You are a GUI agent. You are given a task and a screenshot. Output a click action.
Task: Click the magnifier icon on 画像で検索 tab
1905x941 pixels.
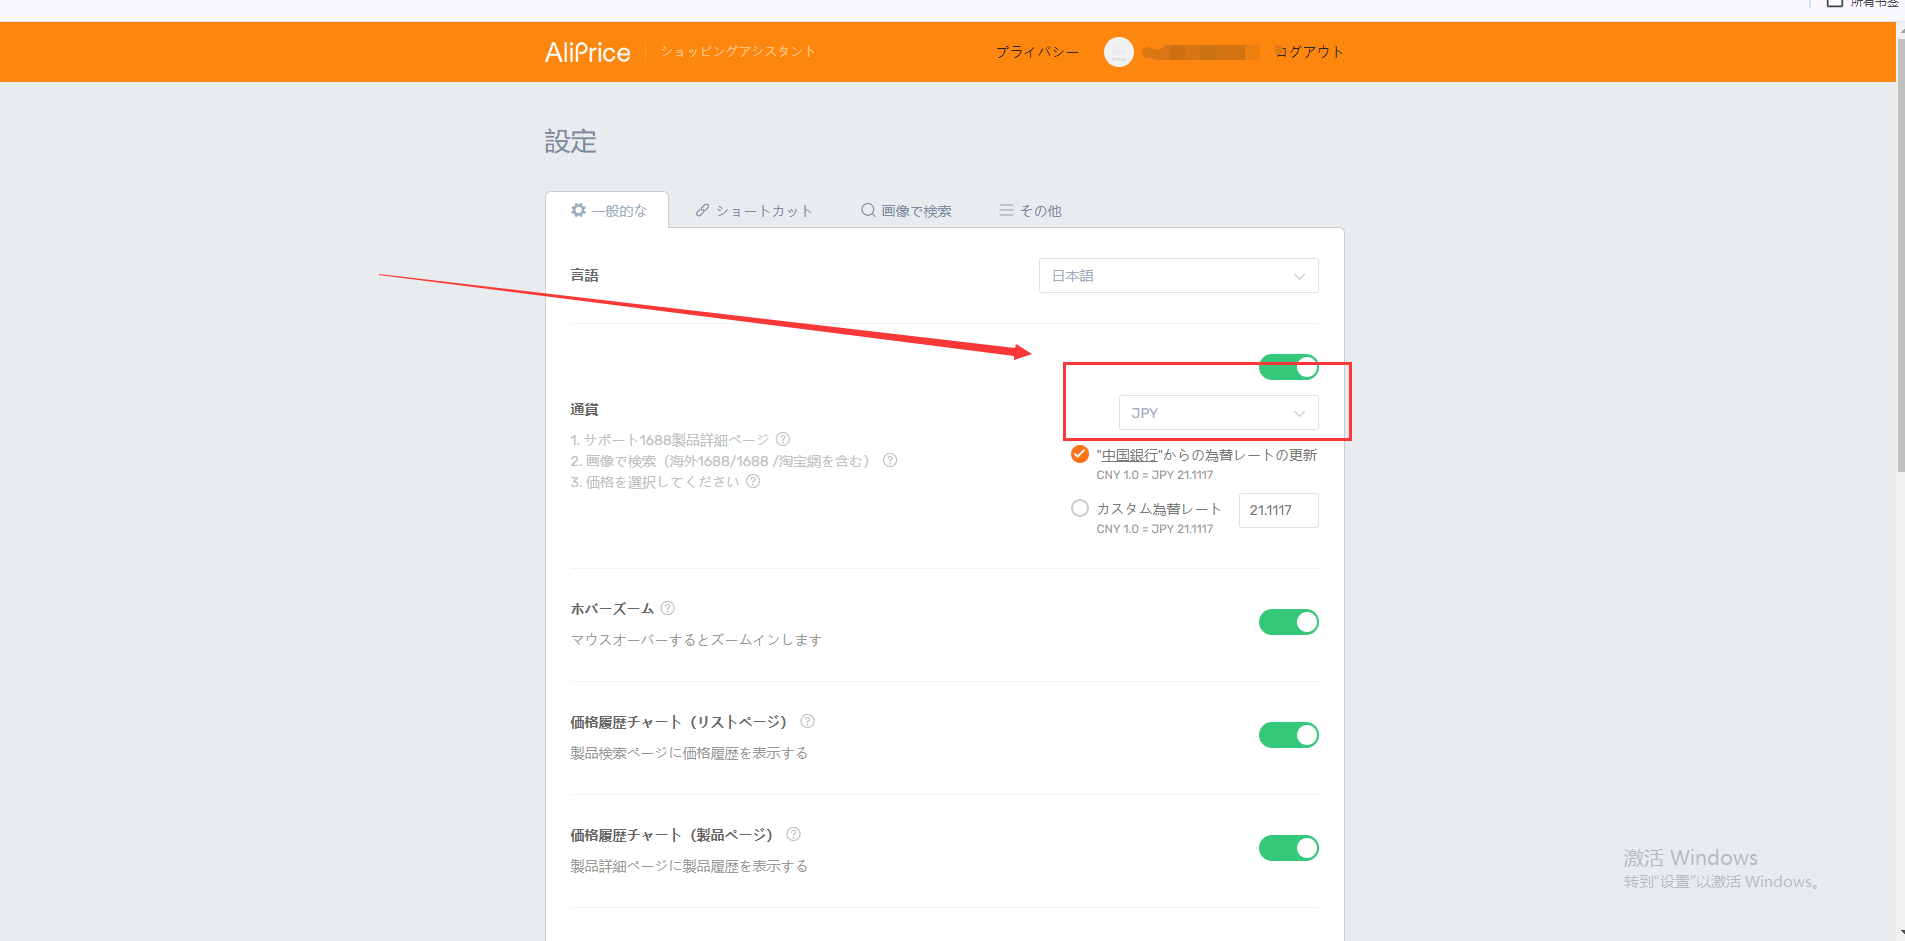868,210
